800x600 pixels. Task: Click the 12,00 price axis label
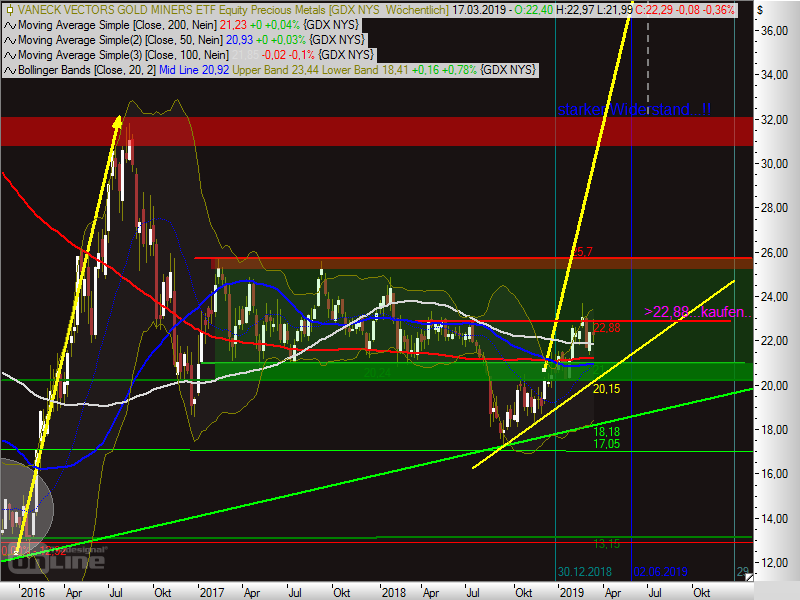[774, 563]
